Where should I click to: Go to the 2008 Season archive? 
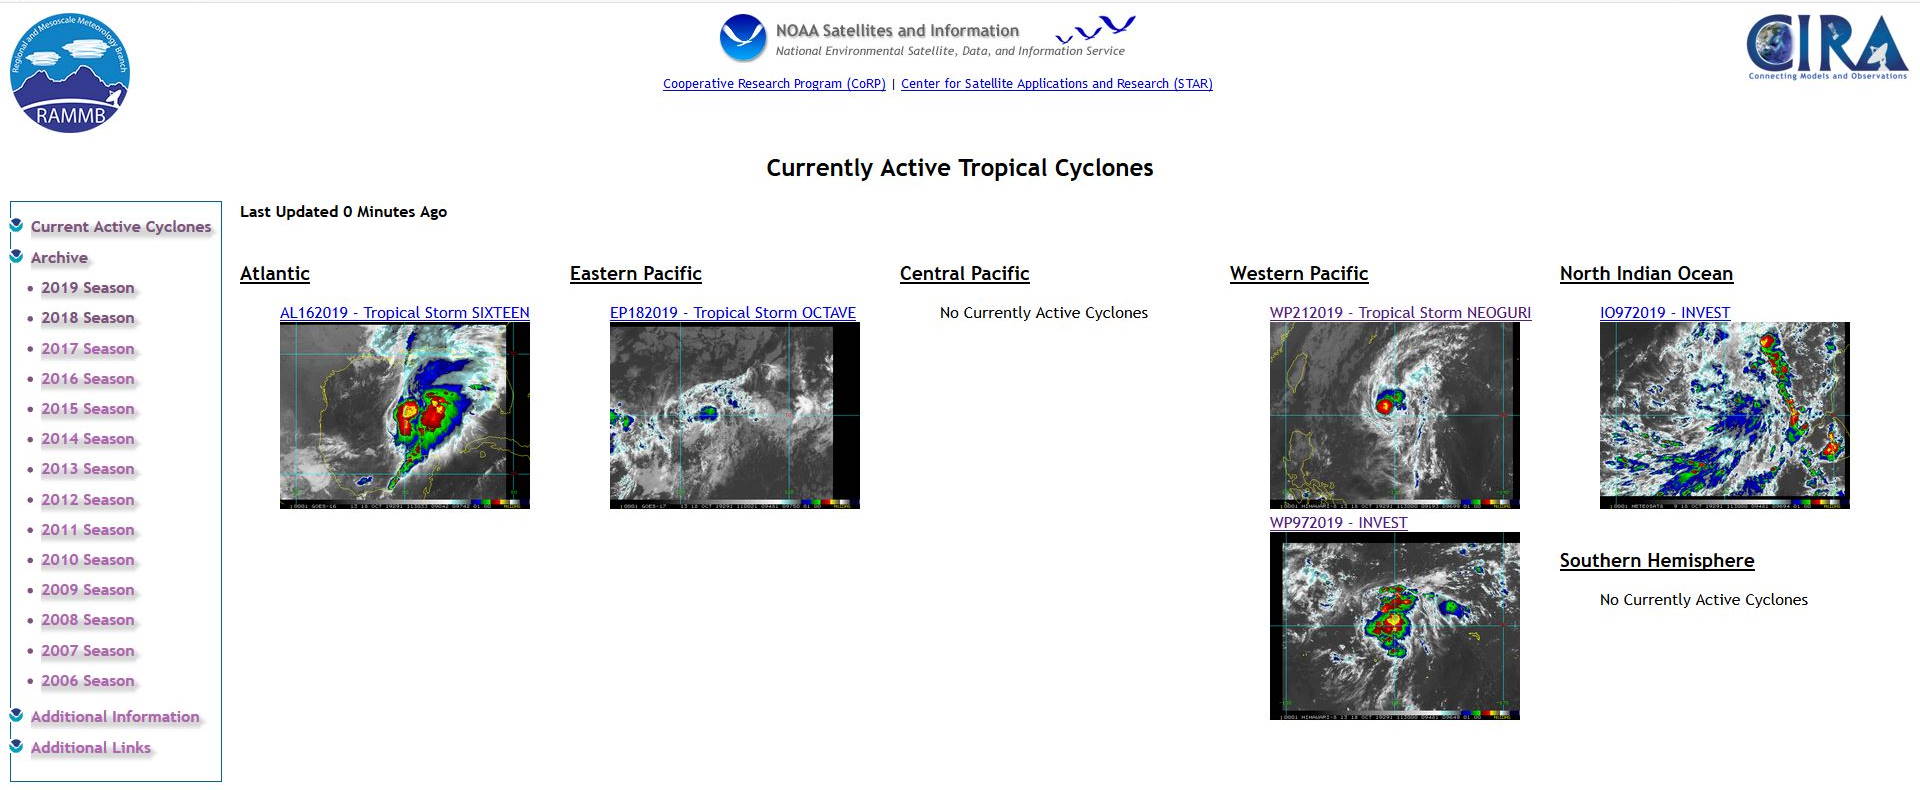(x=88, y=620)
